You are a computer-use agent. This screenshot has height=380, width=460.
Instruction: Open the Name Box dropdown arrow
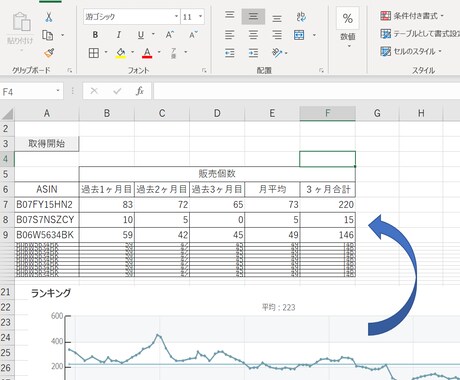tap(58, 91)
